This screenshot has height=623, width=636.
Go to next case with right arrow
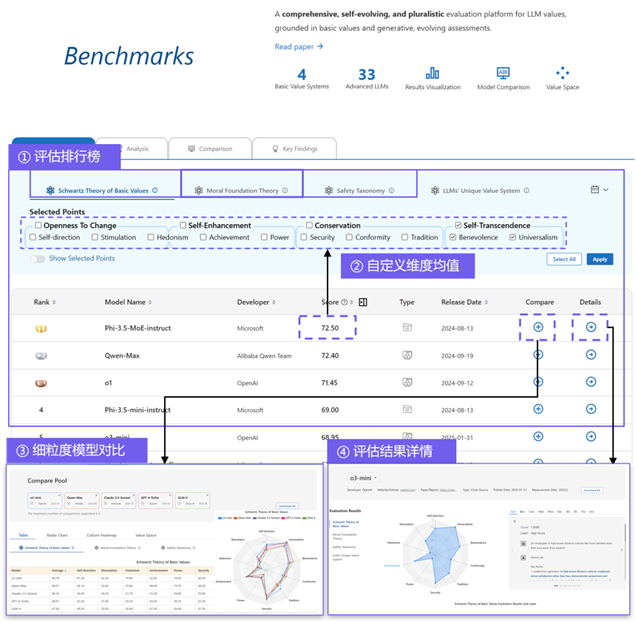(x=622, y=550)
